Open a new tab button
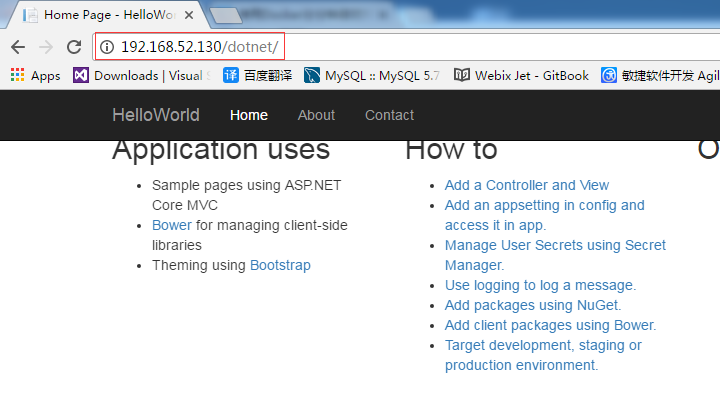This screenshot has width=720, height=400. 225,16
